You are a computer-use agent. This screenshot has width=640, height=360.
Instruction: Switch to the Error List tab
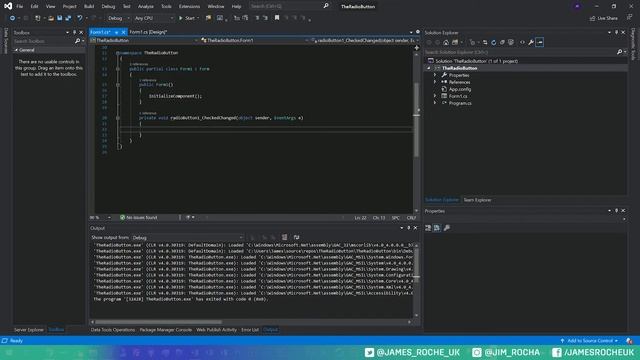[250, 330]
